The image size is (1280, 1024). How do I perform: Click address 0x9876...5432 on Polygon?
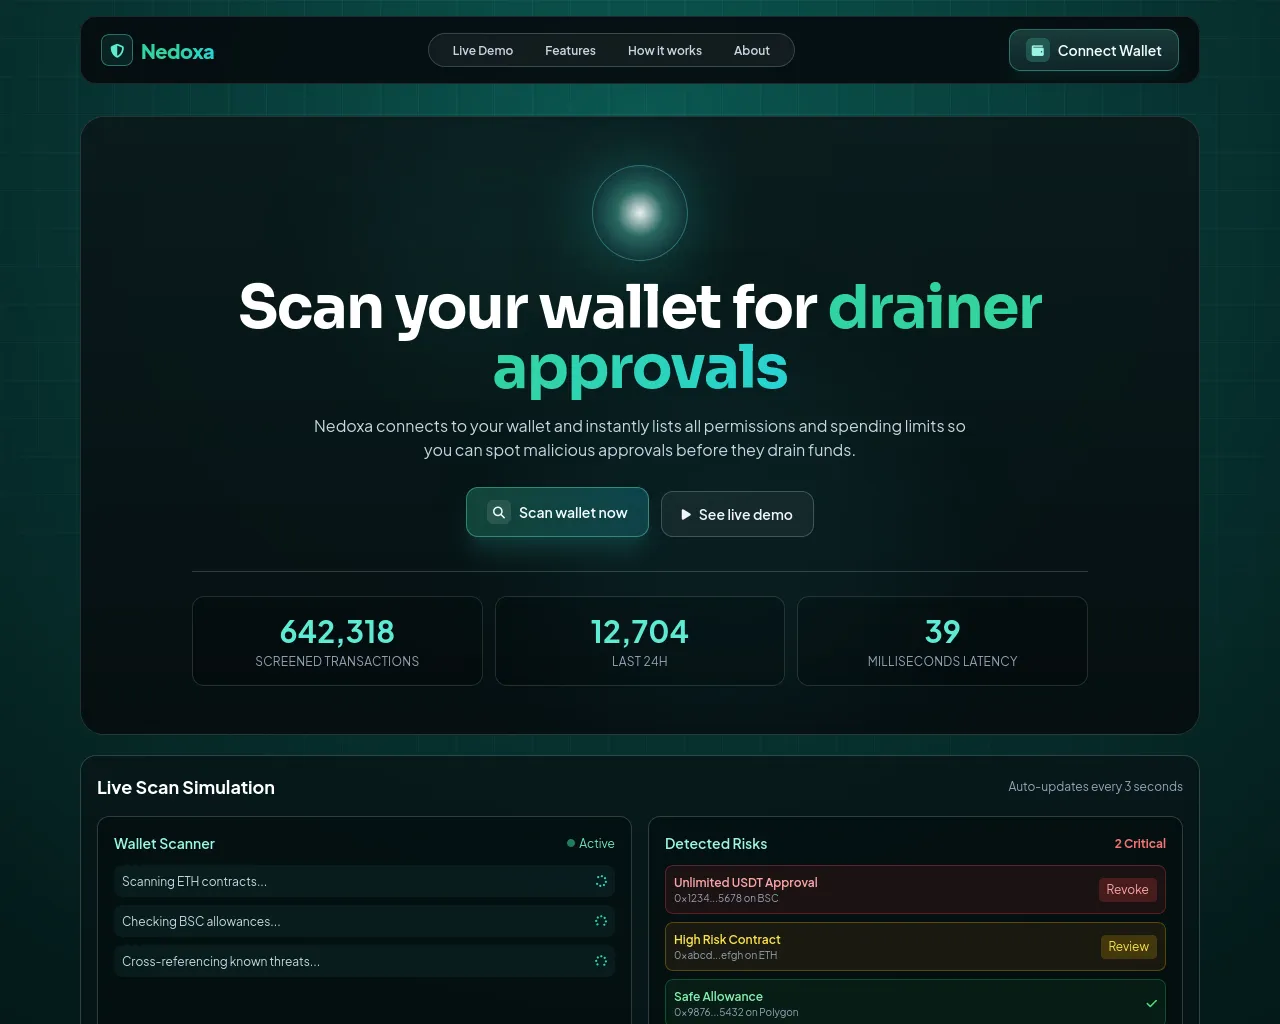coord(736,1012)
